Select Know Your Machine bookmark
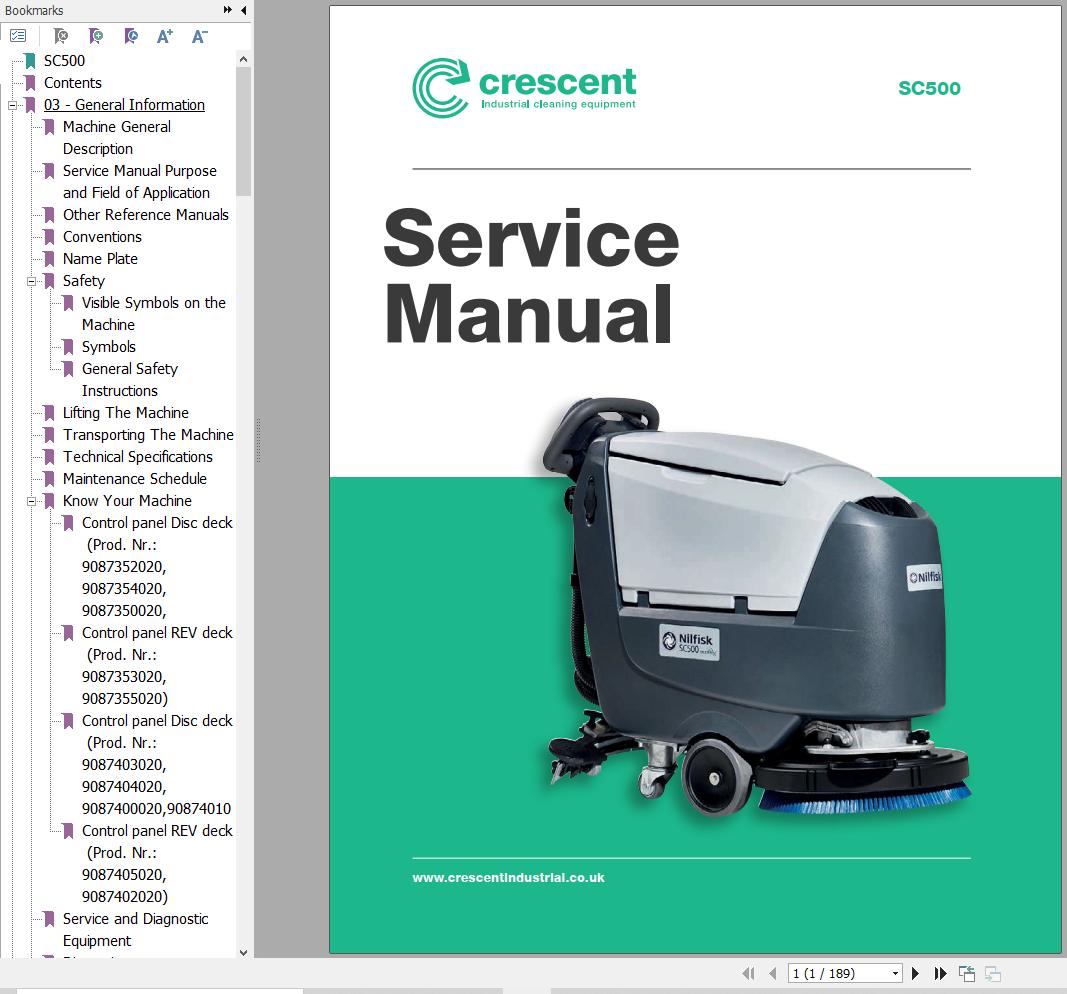1067x994 pixels. click(127, 501)
